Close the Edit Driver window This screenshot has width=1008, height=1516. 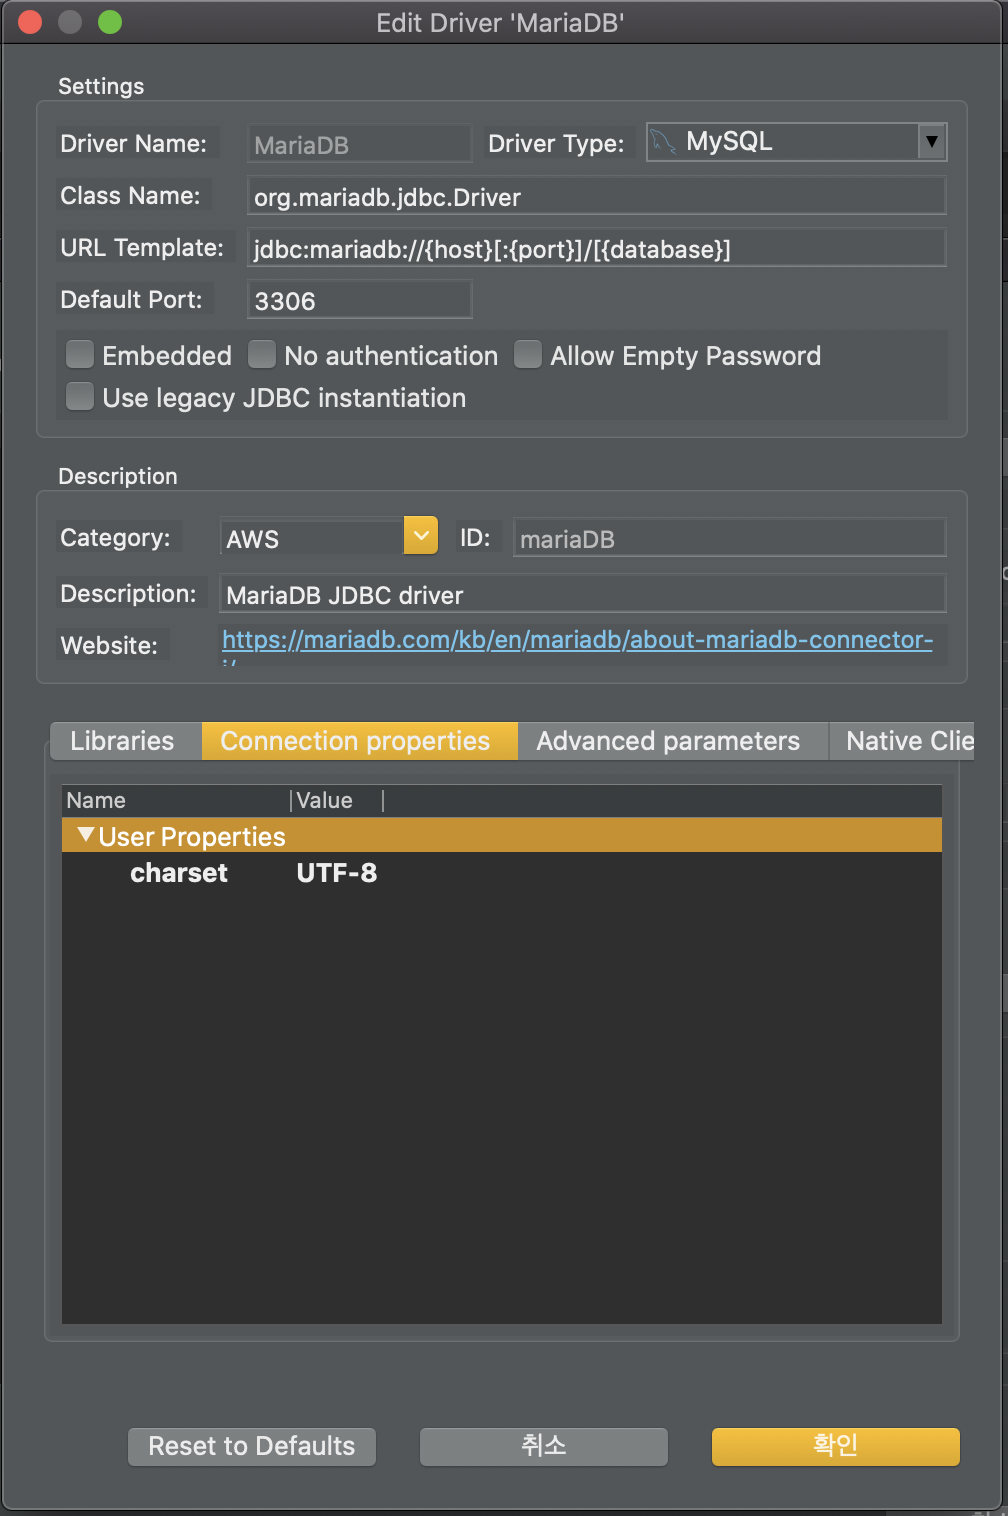pyautogui.click(x=31, y=22)
